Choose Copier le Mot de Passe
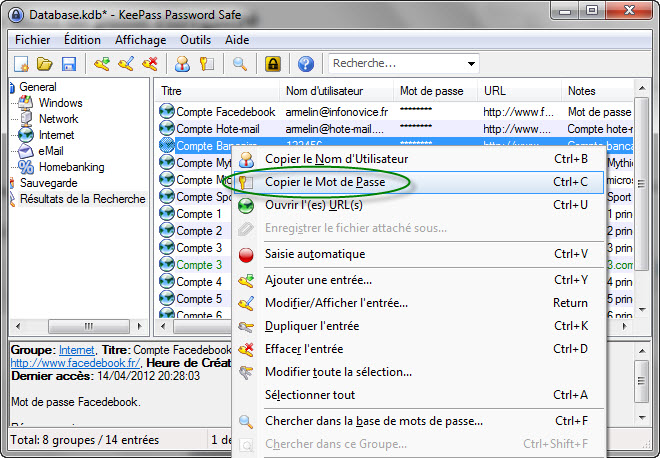Image resolution: width=660 pixels, height=458 pixels. point(418,182)
